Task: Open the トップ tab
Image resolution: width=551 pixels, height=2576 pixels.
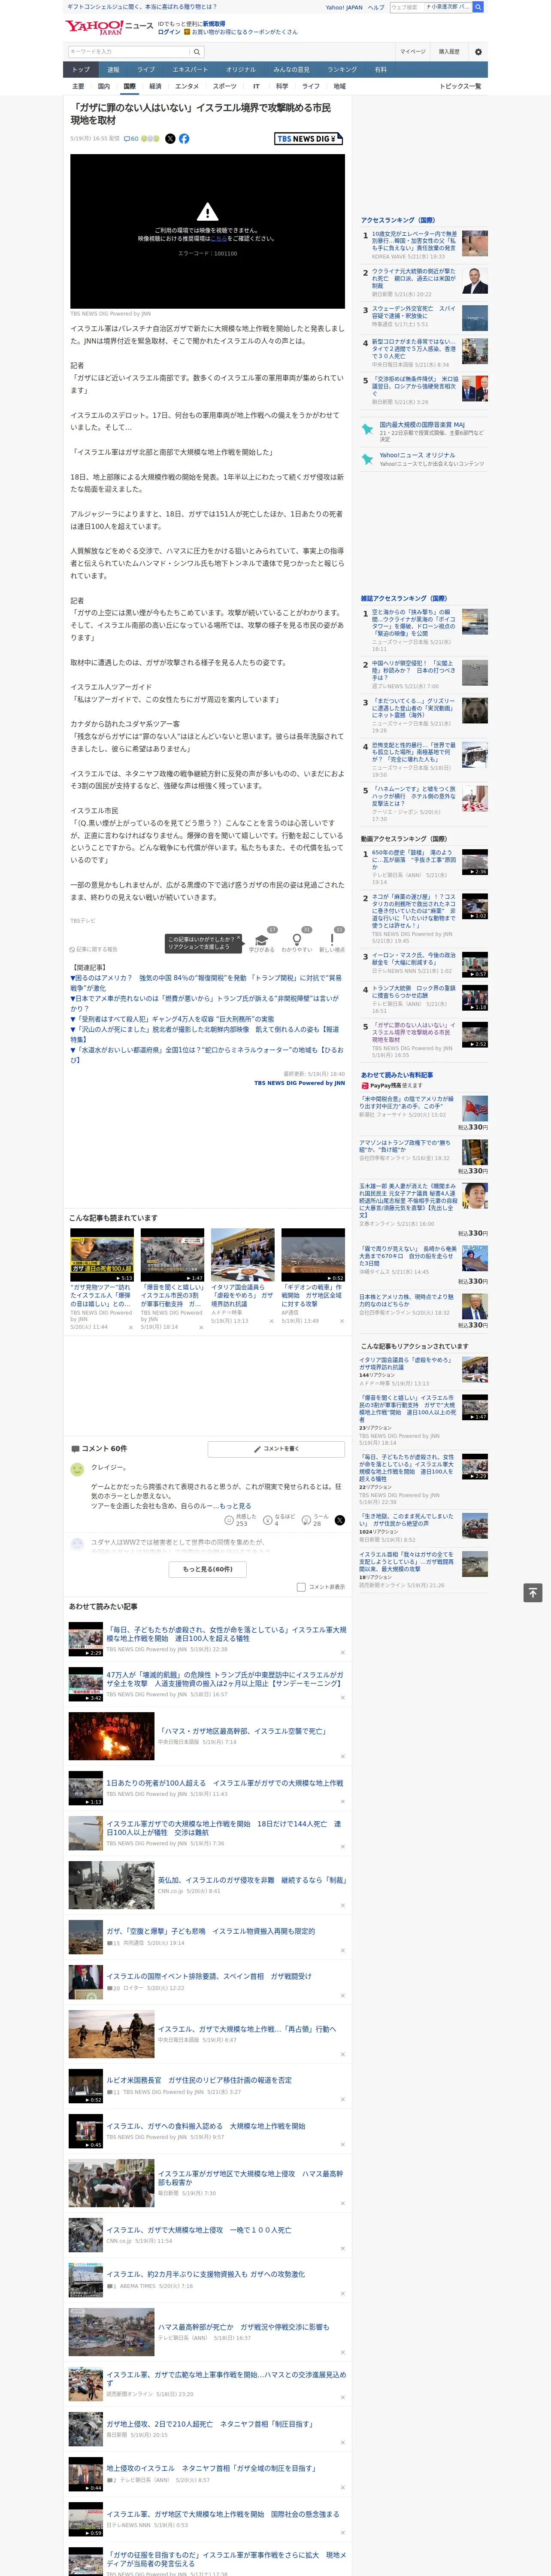Action: tap(81, 69)
